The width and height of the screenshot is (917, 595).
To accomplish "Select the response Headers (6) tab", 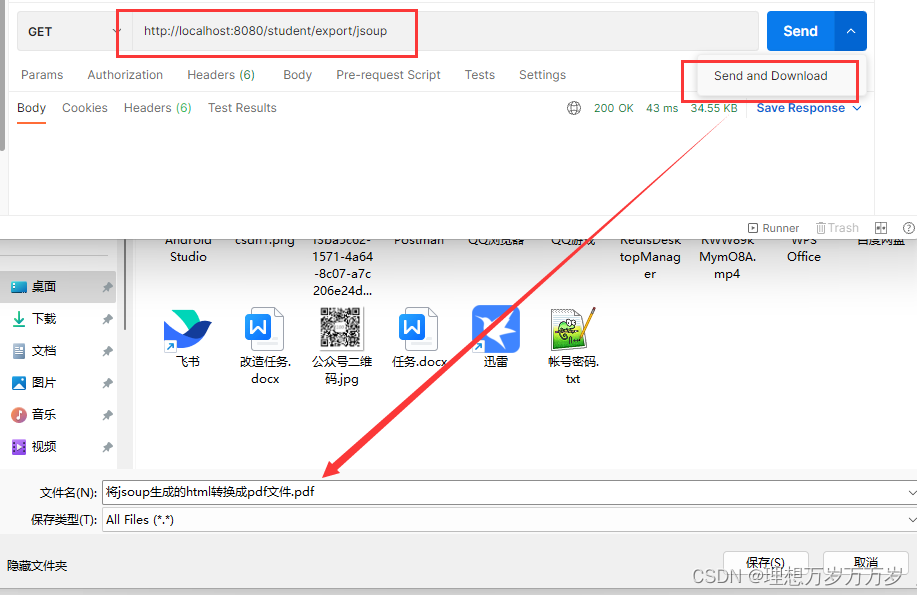I will click(157, 108).
